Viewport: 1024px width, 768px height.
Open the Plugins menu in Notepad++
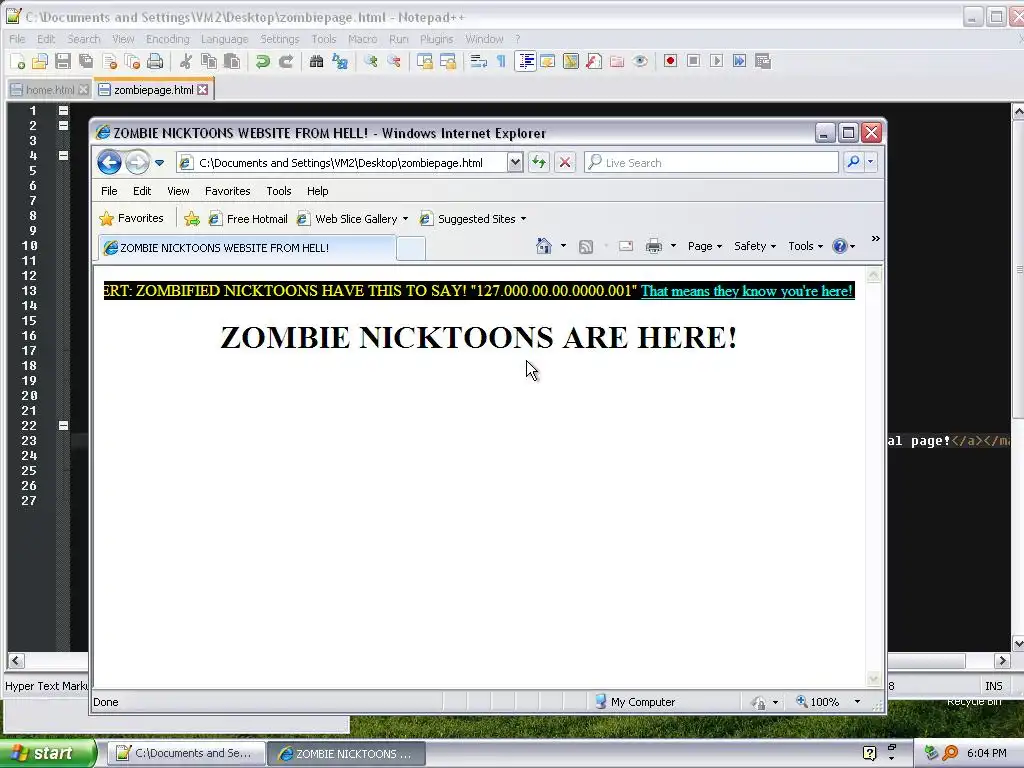coord(436,39)
